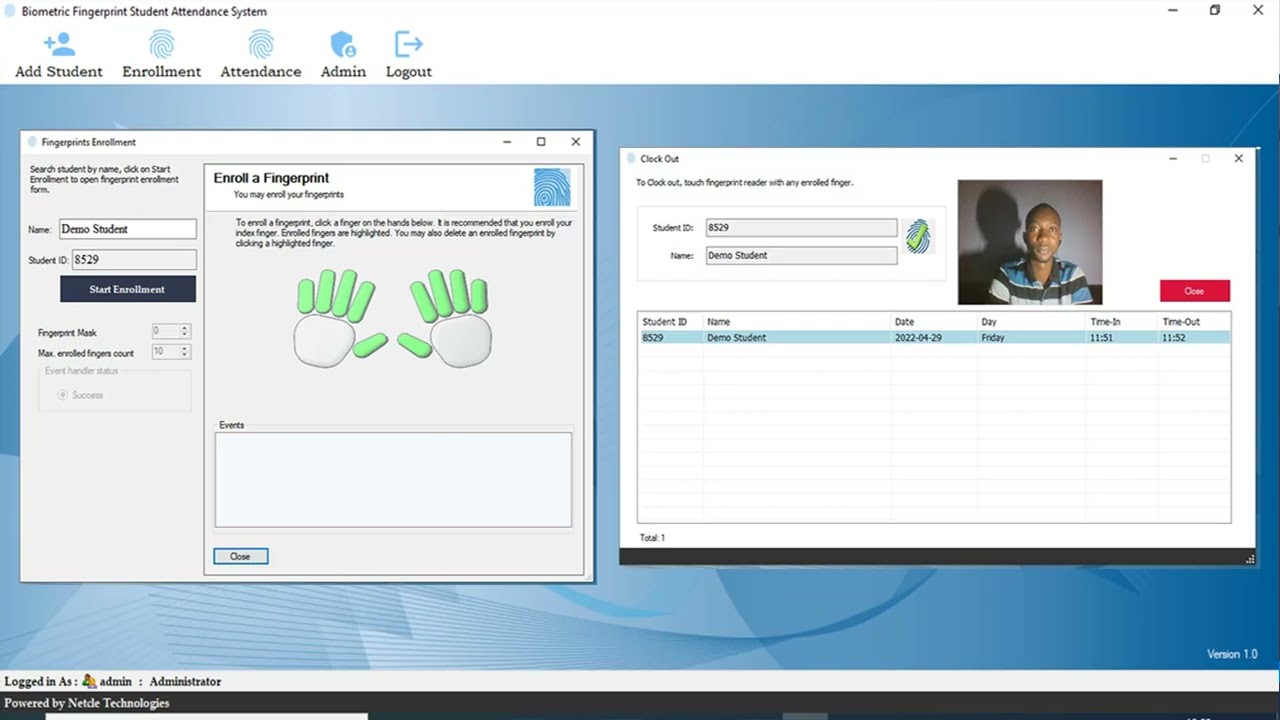Sort by the Time-In column header
Image resolution: width=1280 pixels, height=720 pixels.
pos(1123,322)
